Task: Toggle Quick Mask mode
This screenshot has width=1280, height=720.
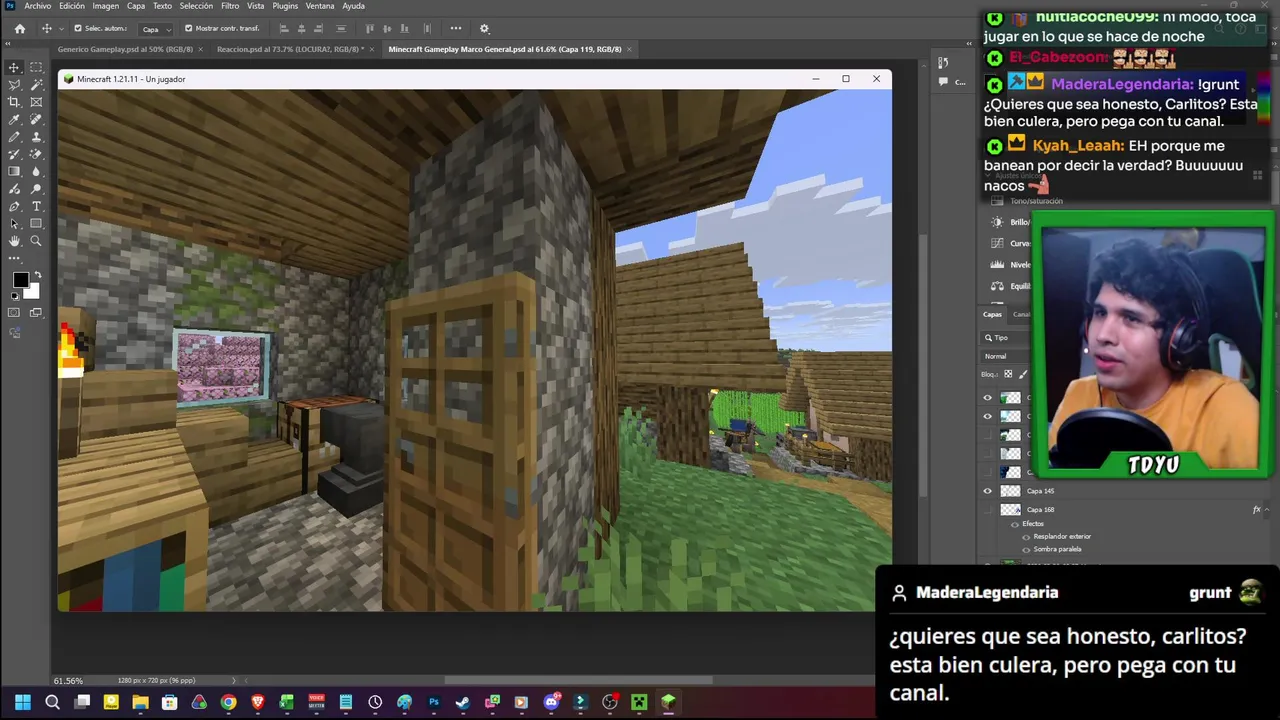Action: coord(14,313)
